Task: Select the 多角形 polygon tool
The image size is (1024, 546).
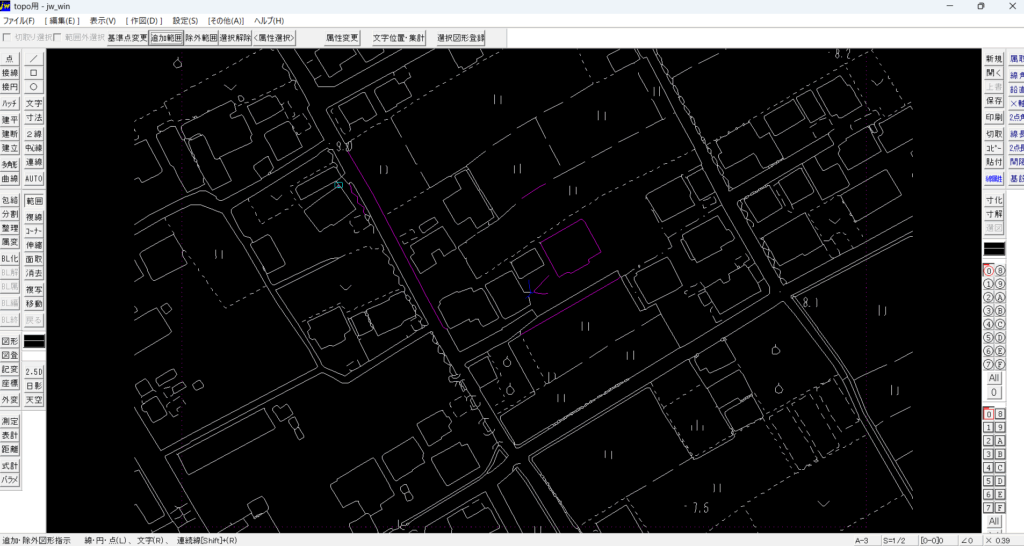Action: pyautogui.click(x=10, y=164)
